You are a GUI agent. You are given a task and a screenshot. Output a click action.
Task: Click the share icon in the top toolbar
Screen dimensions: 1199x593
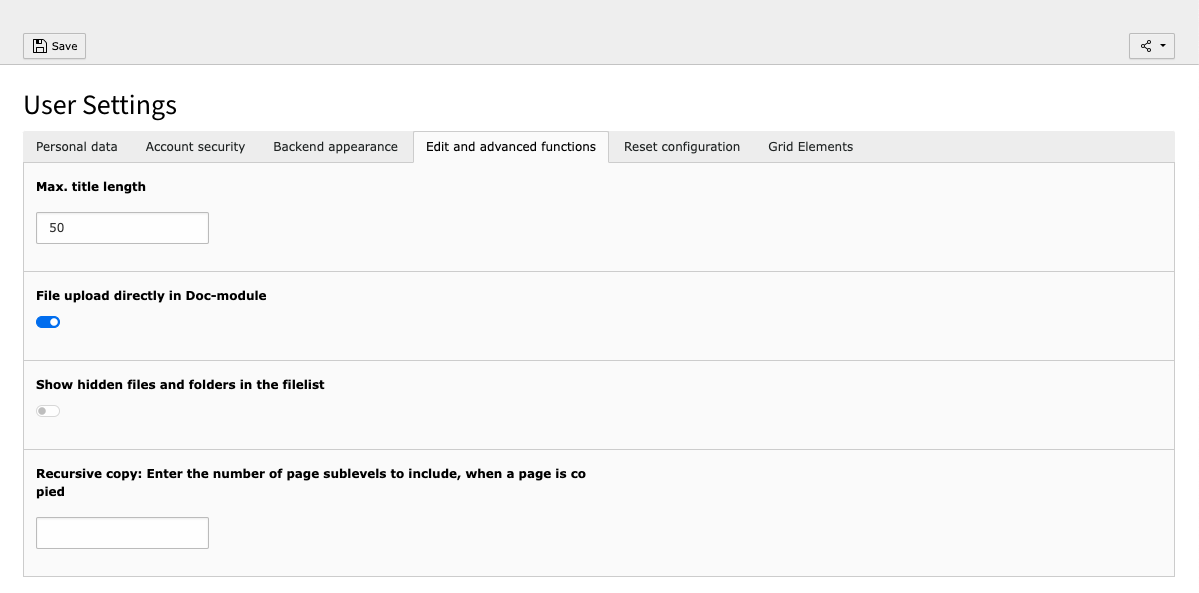(1147, 45)
